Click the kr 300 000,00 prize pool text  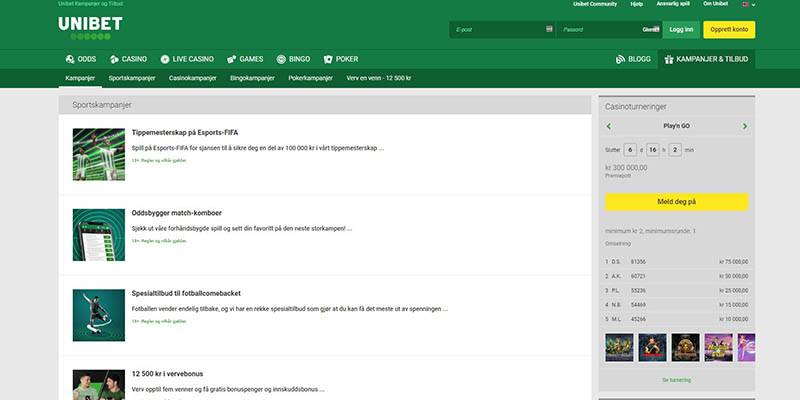(x=626, y=167)
